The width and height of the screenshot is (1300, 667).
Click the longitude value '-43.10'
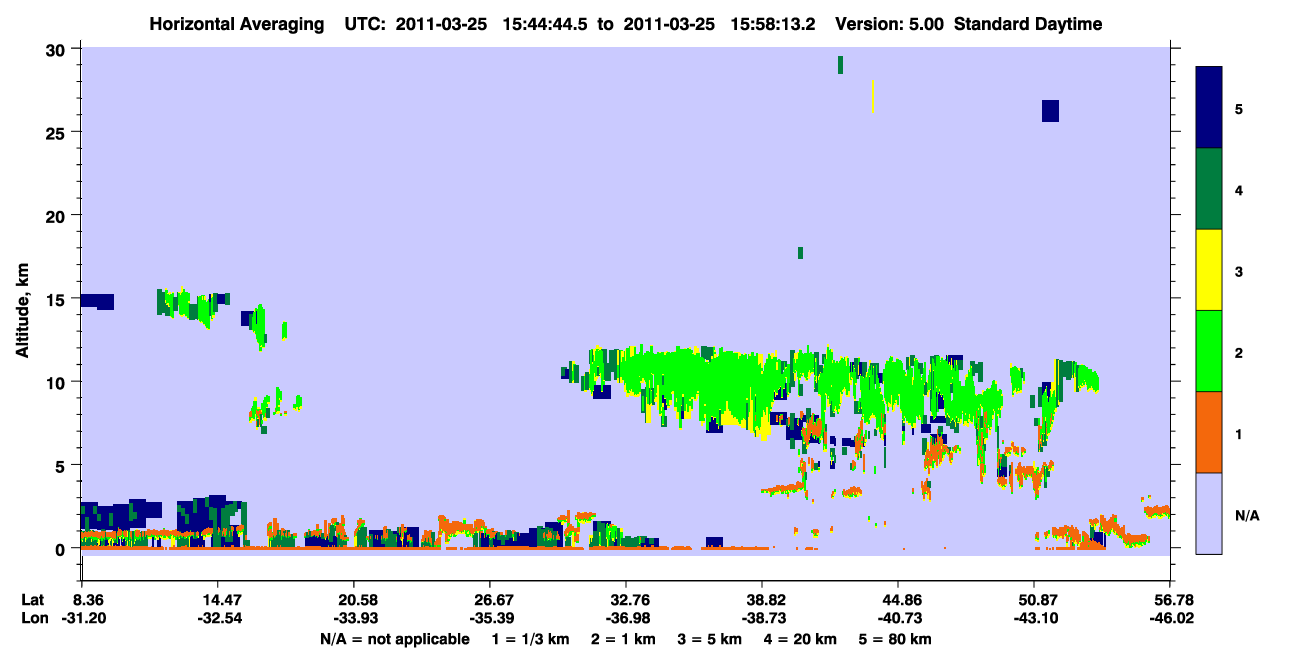click(1034, 619)
